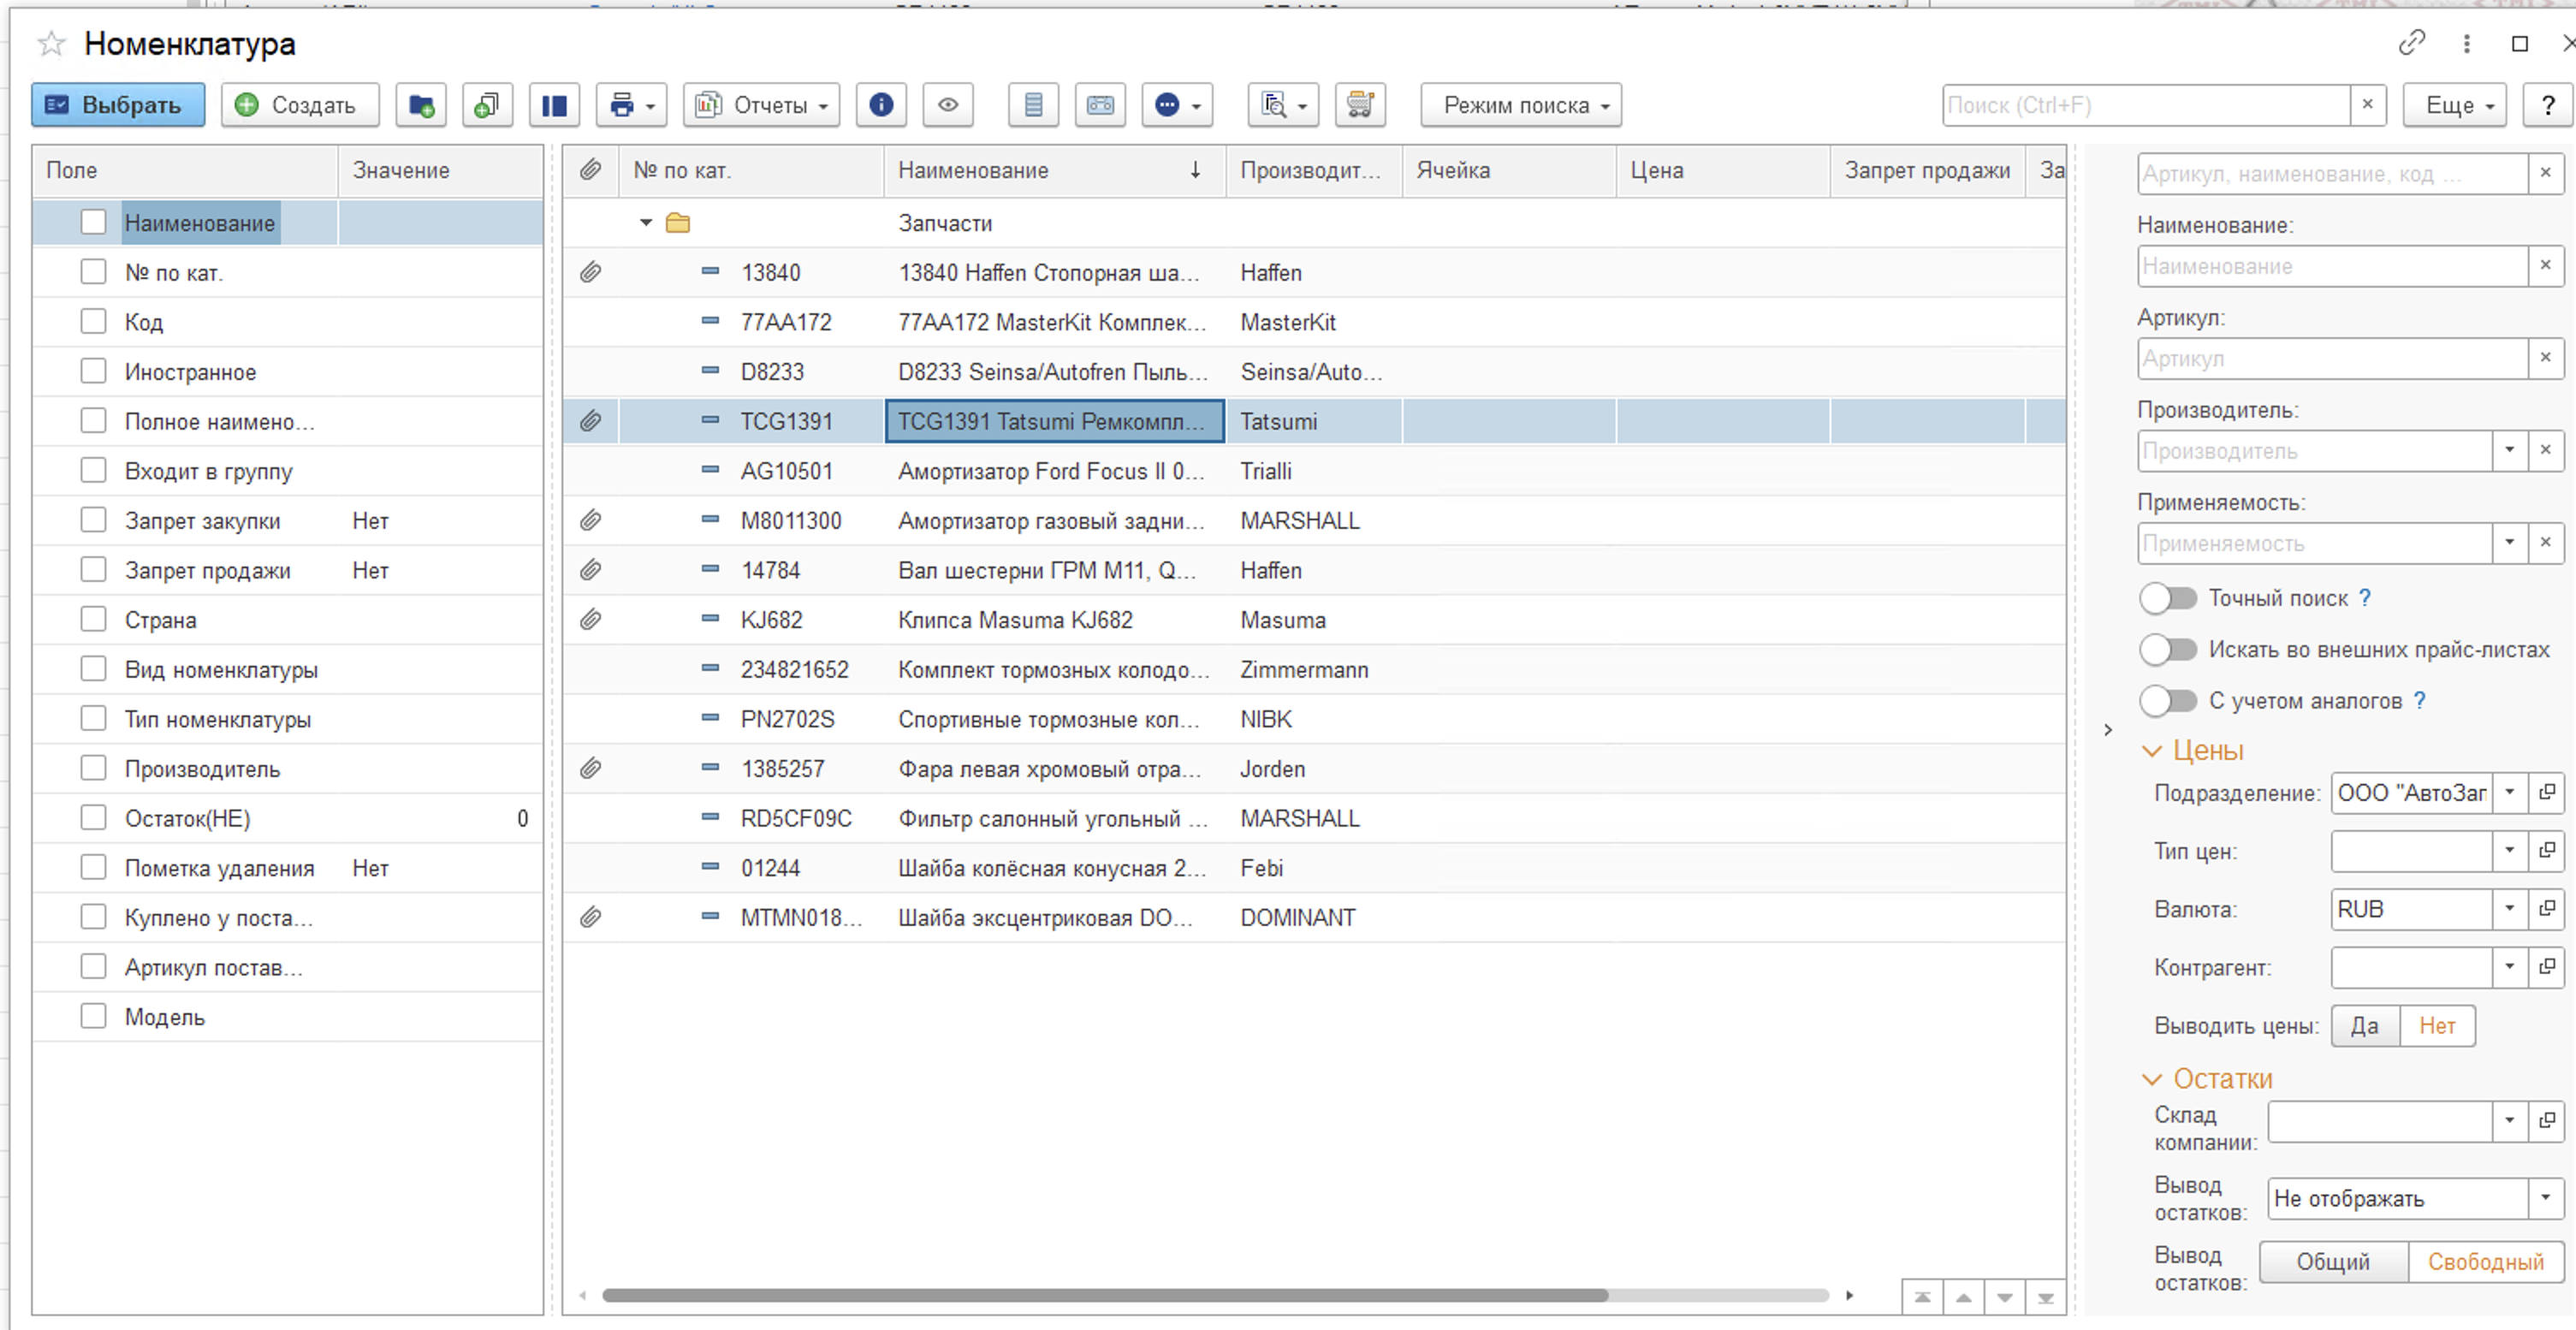Open the printer icon dropdown
2576x1330 pixels.
coord(631,105)
